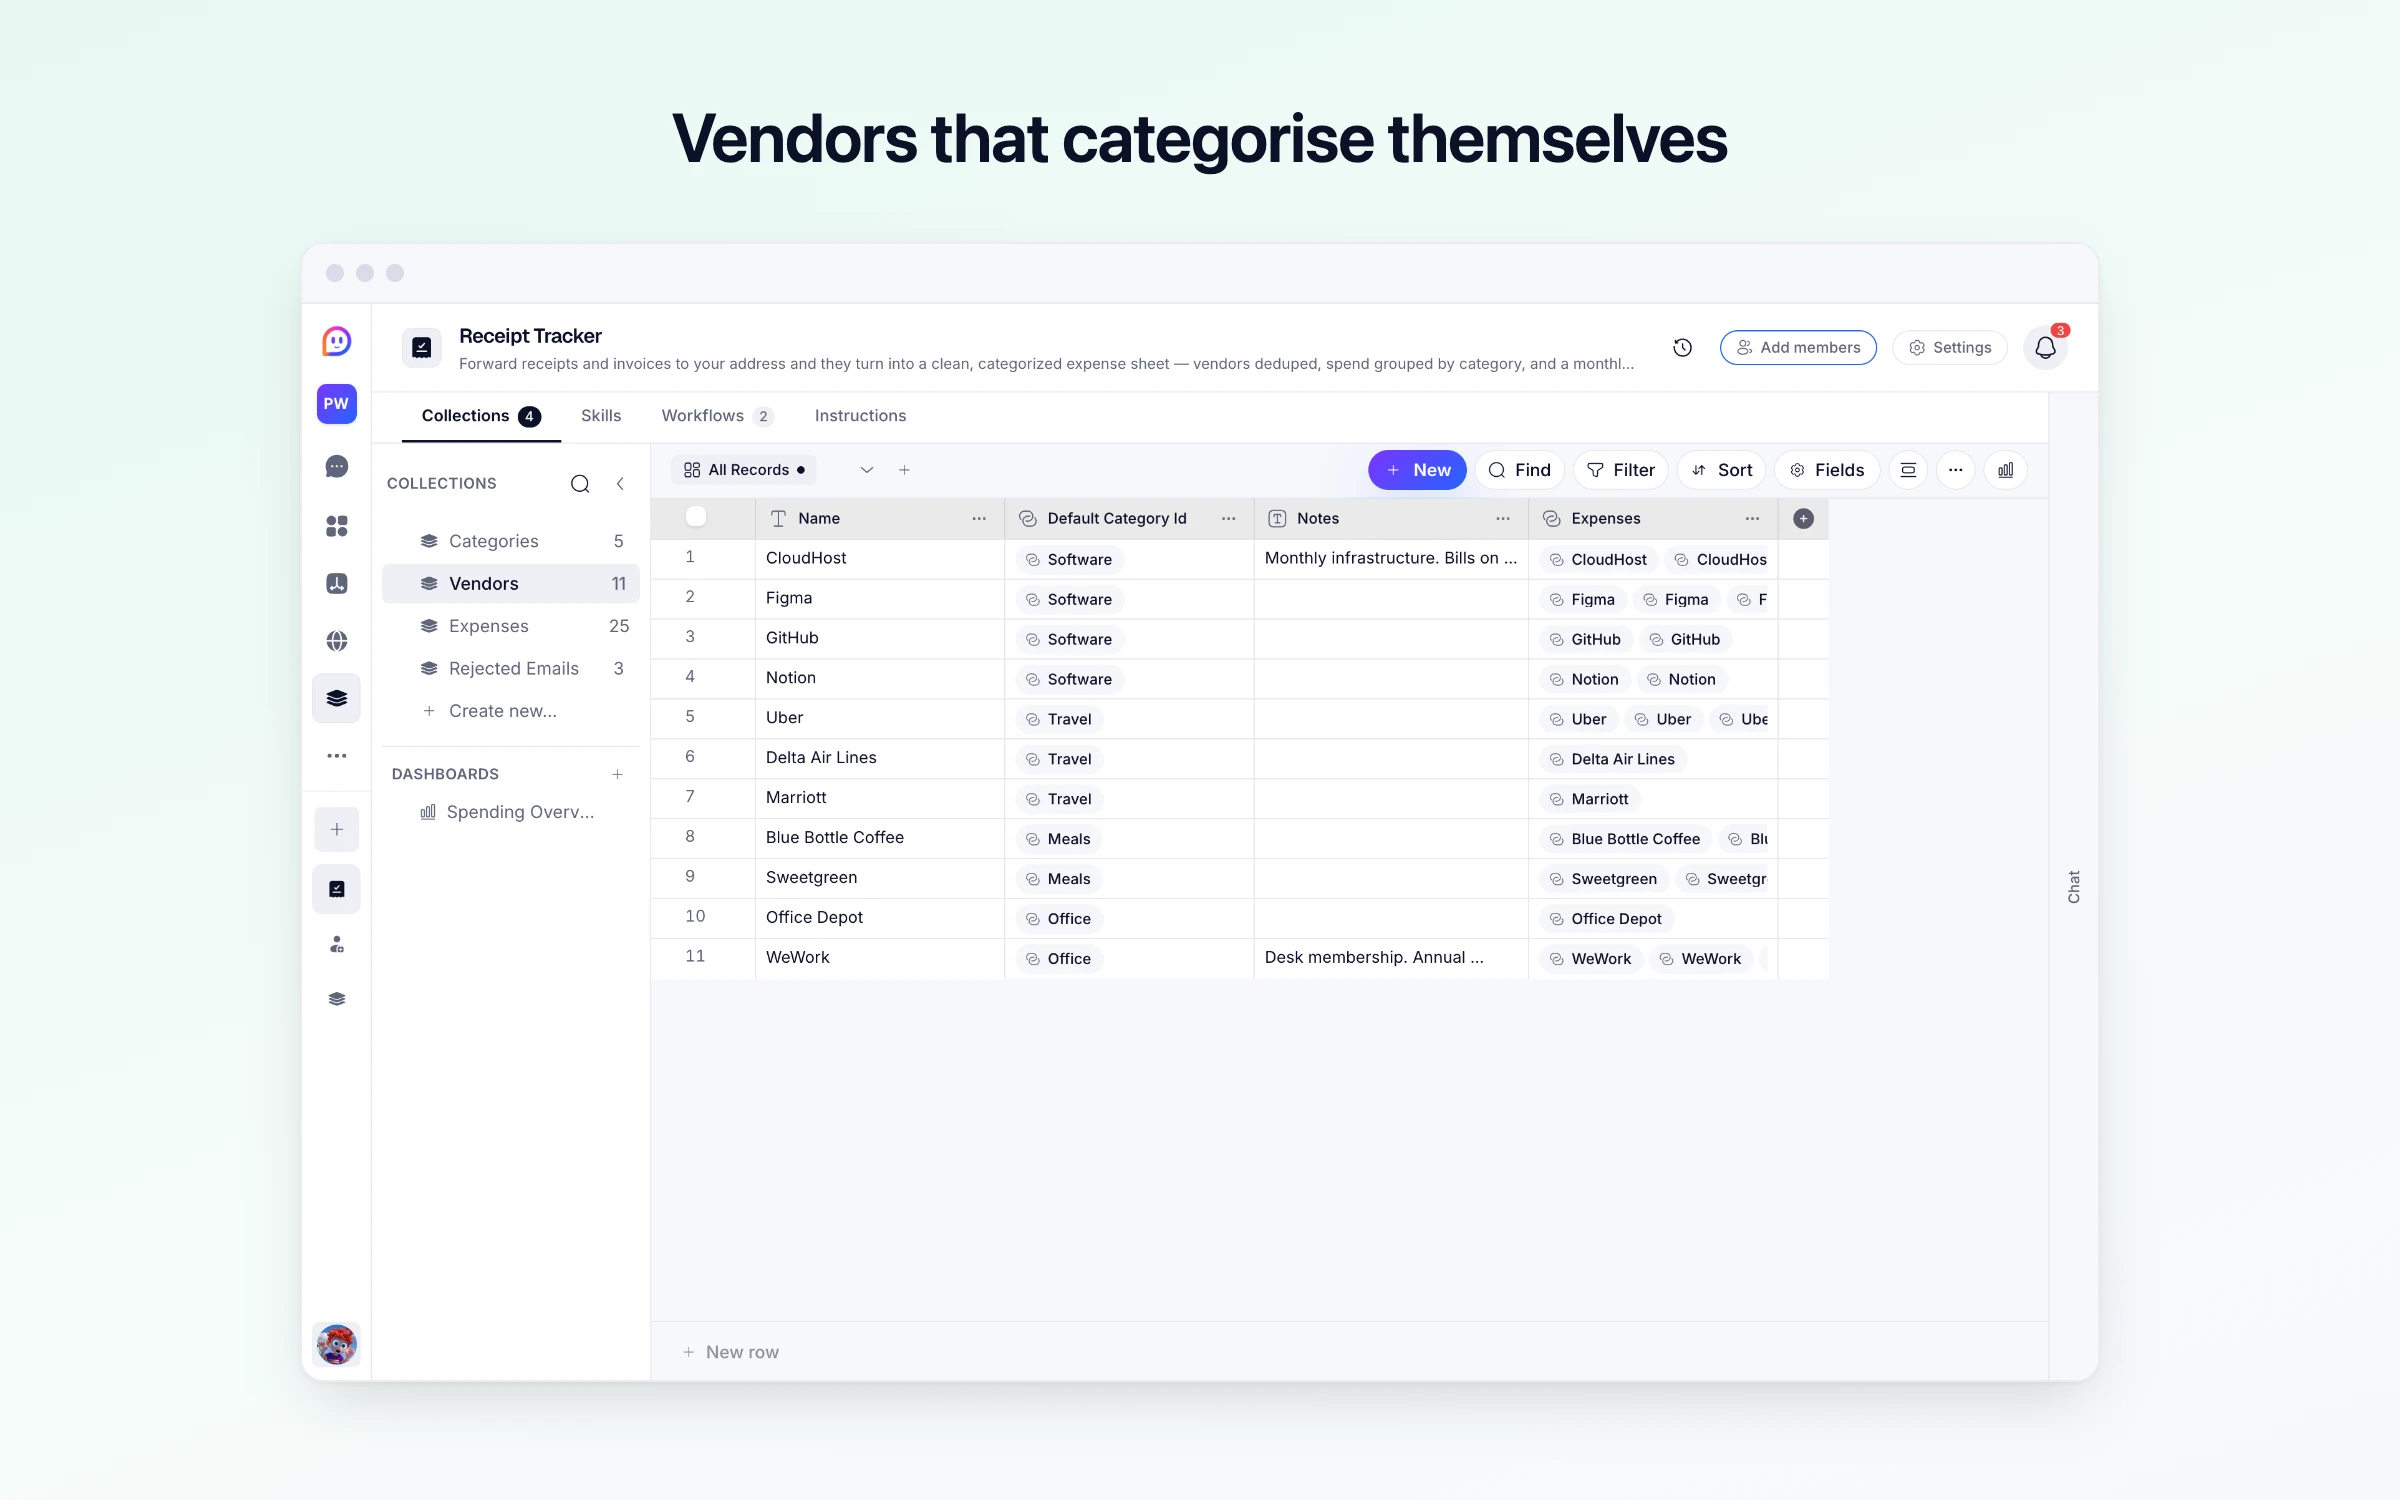Open the user profile avatar
2400x1500 pixels.
(x=337, y=1344)
